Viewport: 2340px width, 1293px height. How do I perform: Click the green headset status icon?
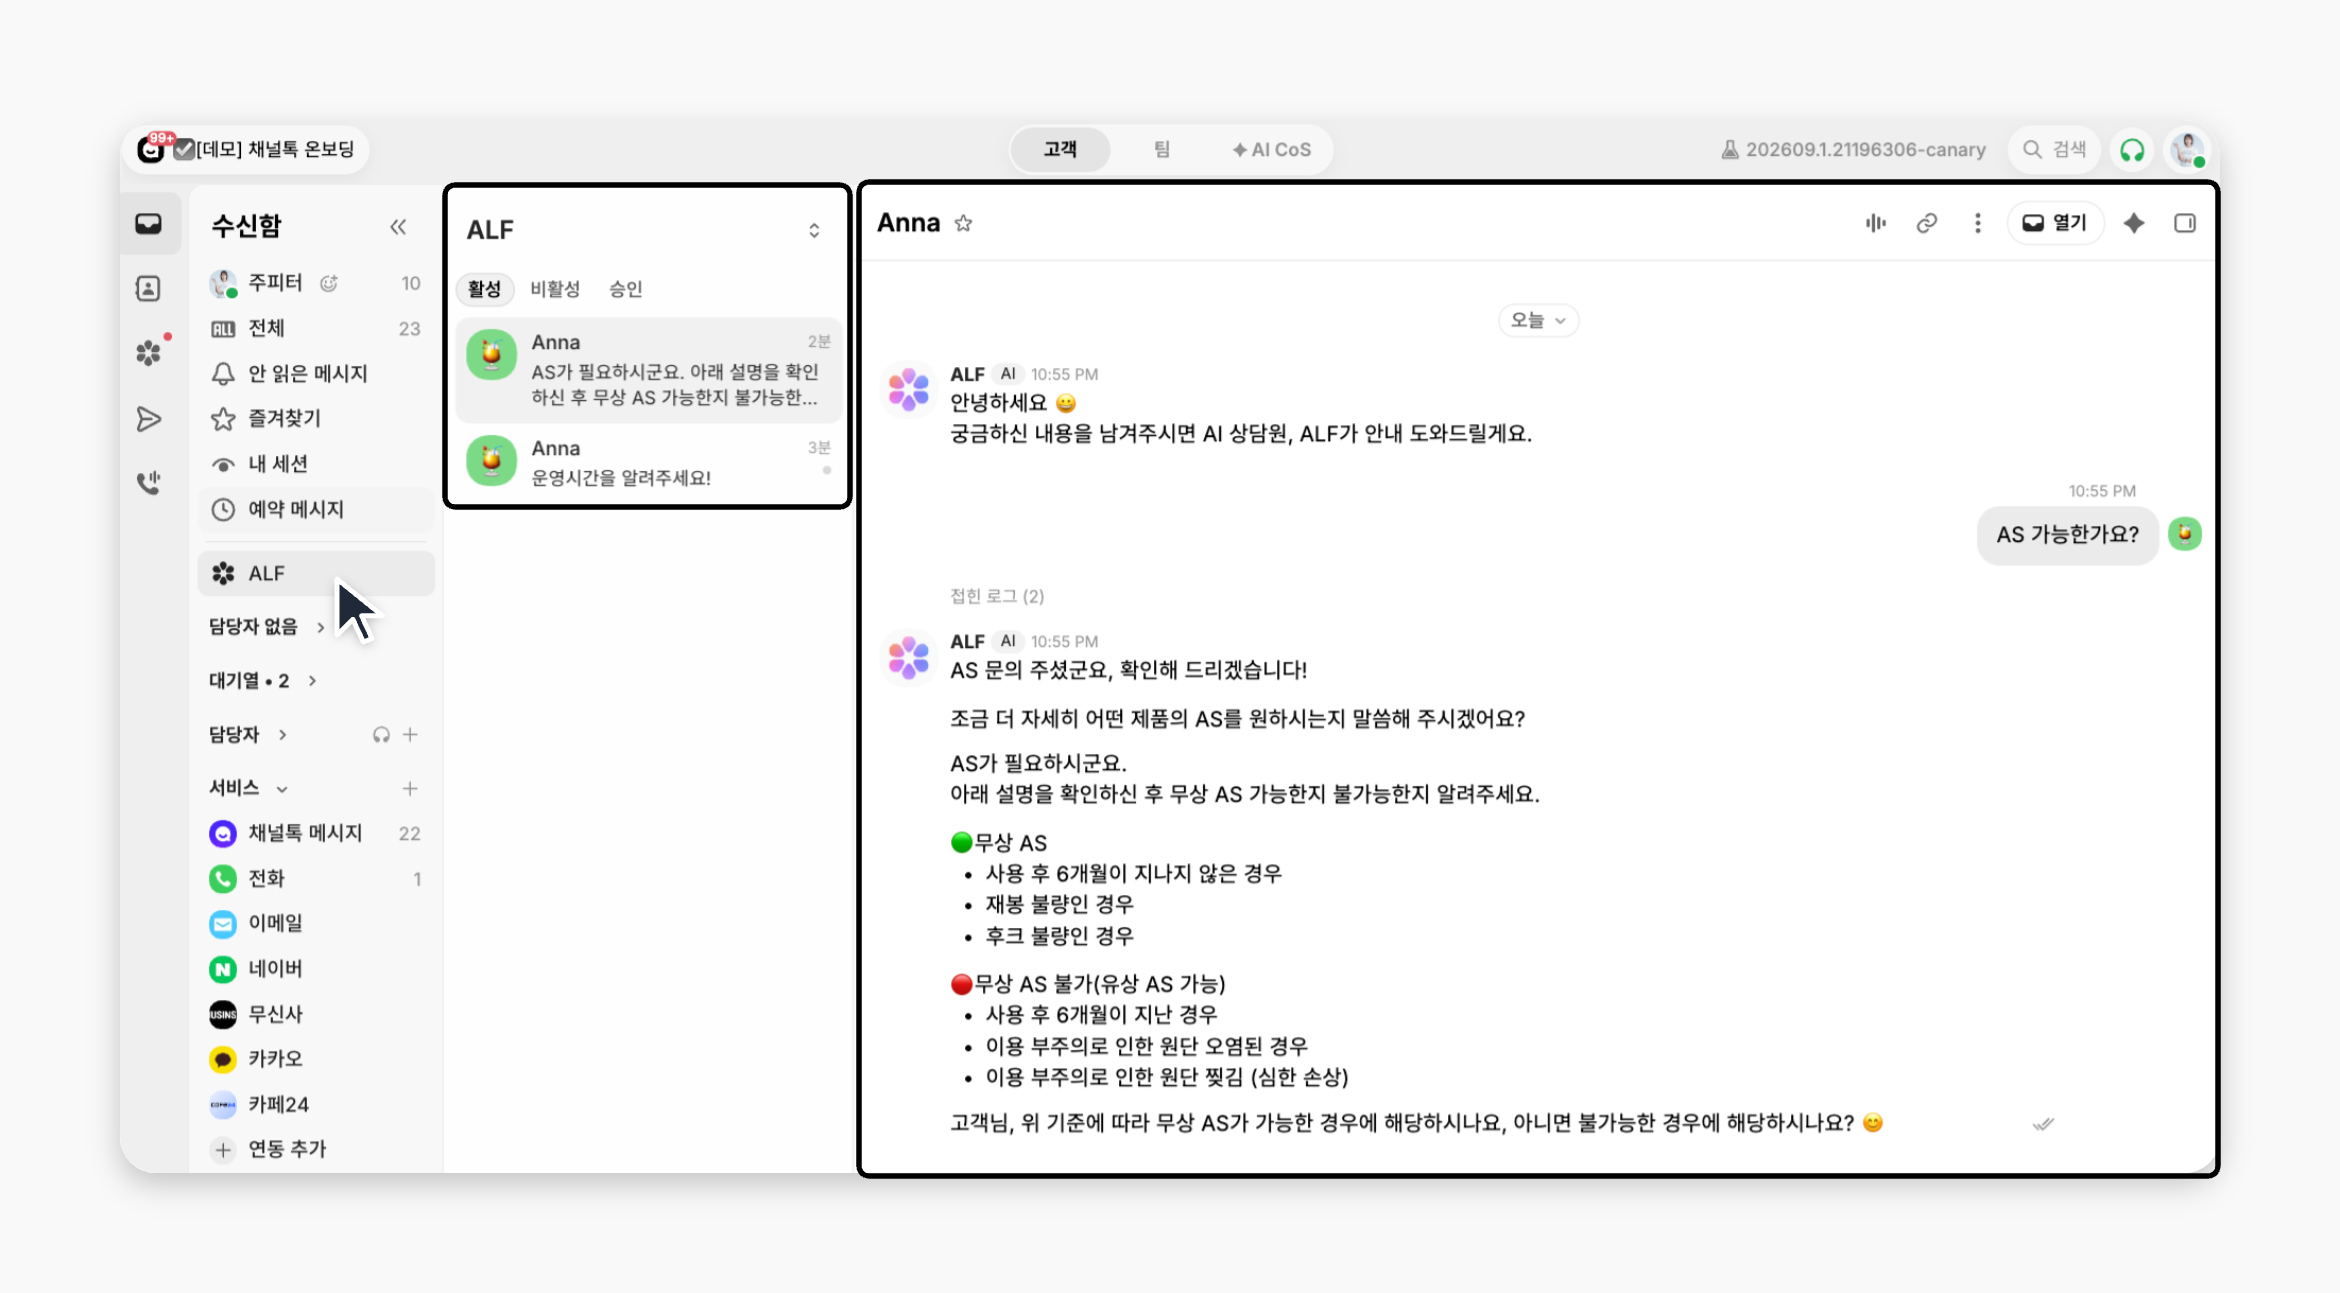click(2132, 150)
